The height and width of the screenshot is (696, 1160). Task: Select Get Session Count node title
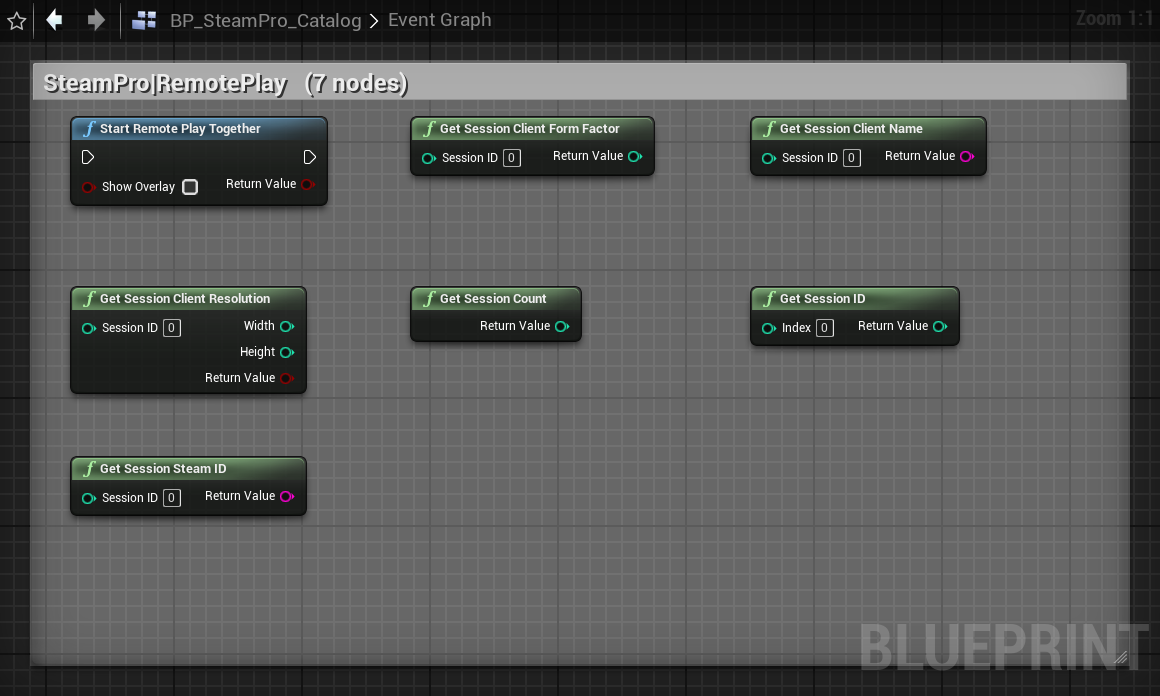pyautogui.click(x=493, y=299)
